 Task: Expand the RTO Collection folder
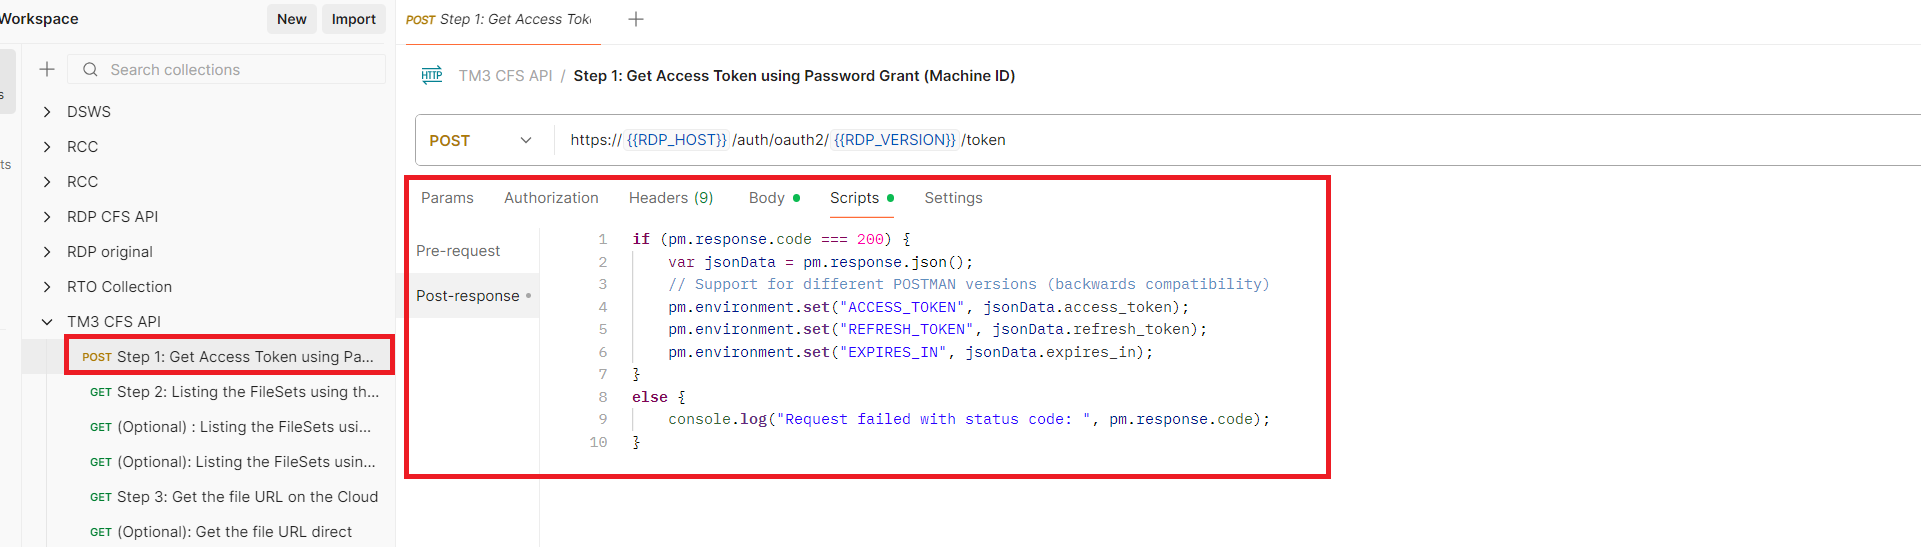(47, 287)
